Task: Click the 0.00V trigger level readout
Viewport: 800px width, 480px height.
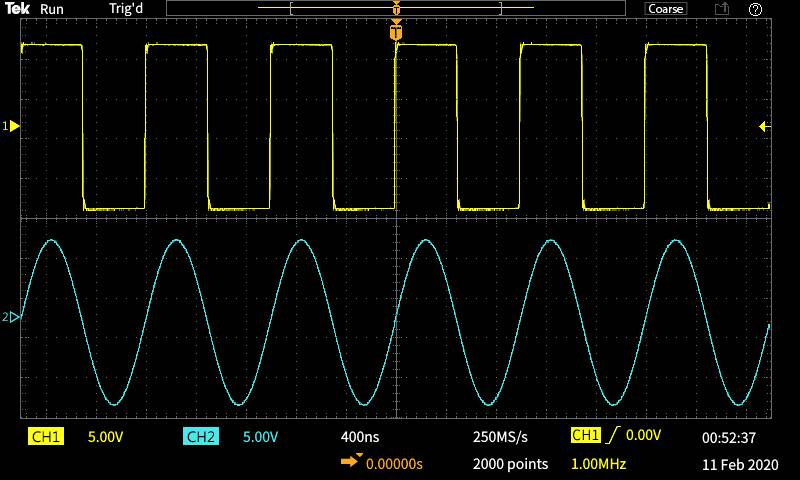Action: [644, 436]
